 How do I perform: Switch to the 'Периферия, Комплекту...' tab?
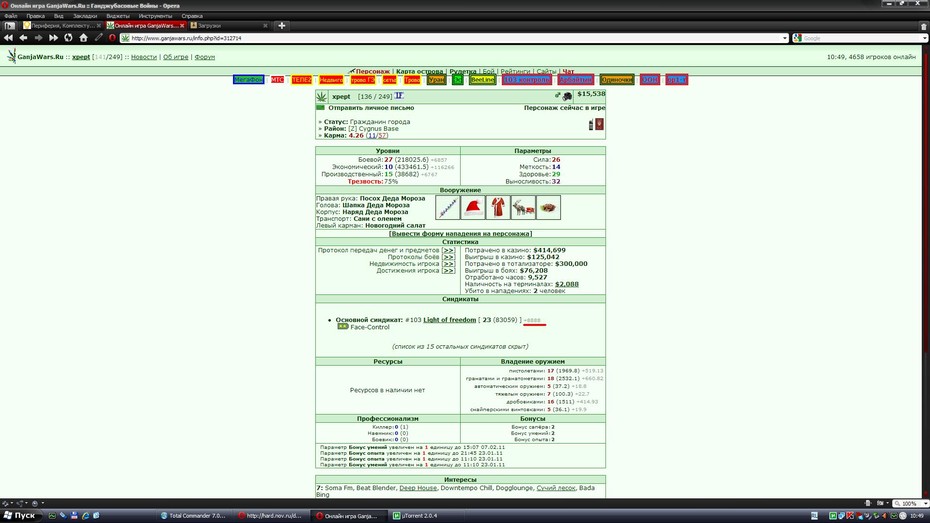pos(62,25)
